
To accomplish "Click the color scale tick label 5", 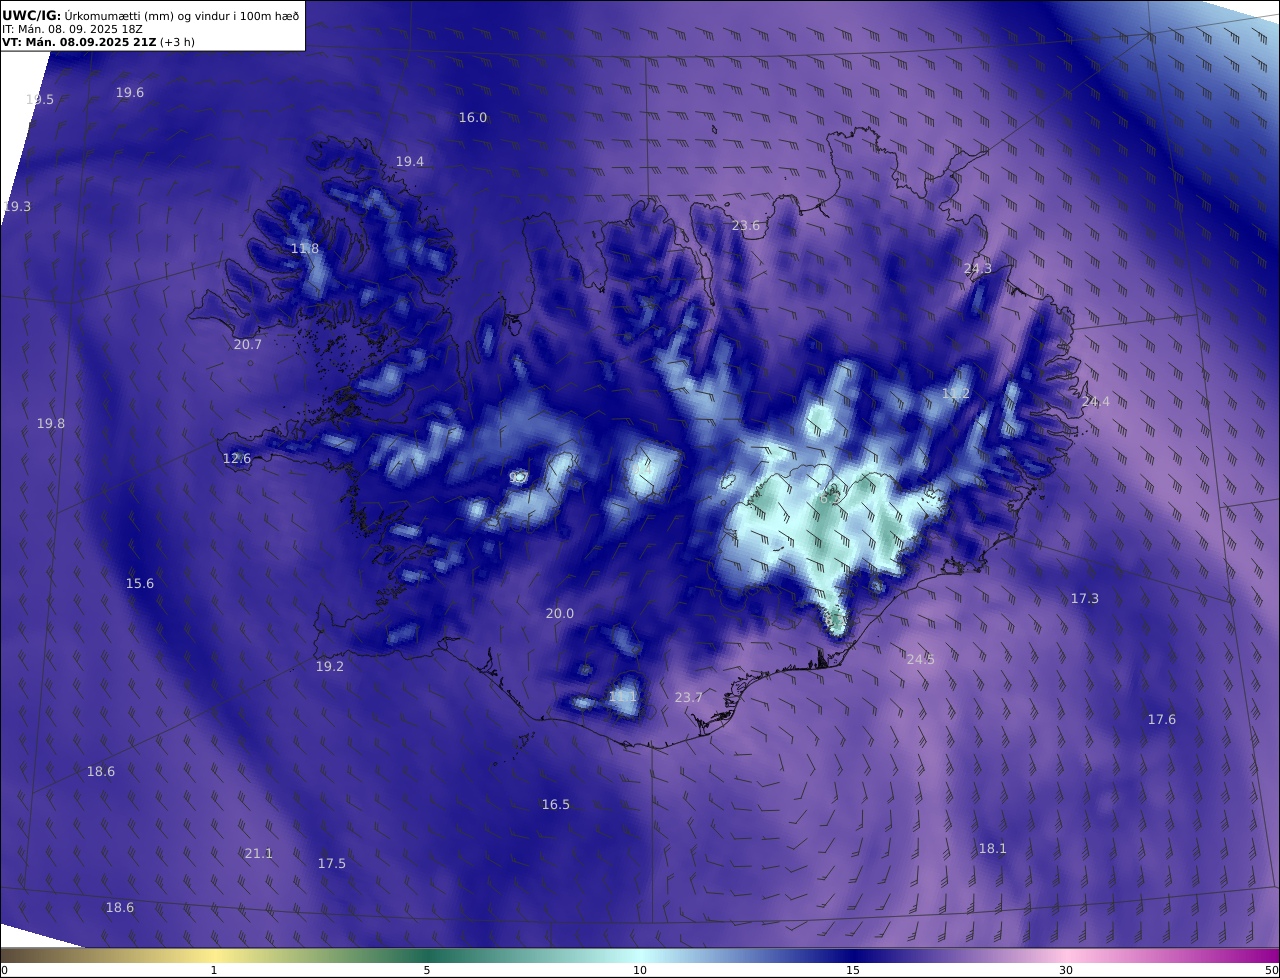I will click(x=427, y=970).
